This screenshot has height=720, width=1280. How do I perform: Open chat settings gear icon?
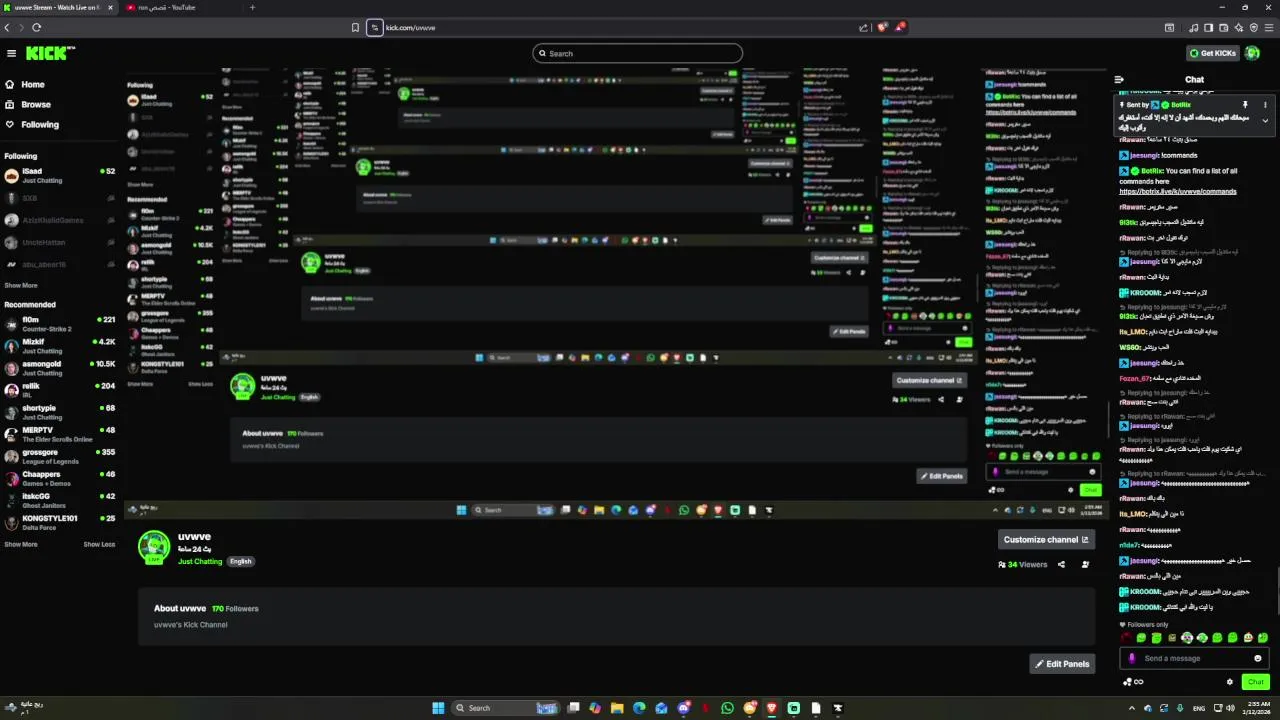click(x=1230, y=682)
